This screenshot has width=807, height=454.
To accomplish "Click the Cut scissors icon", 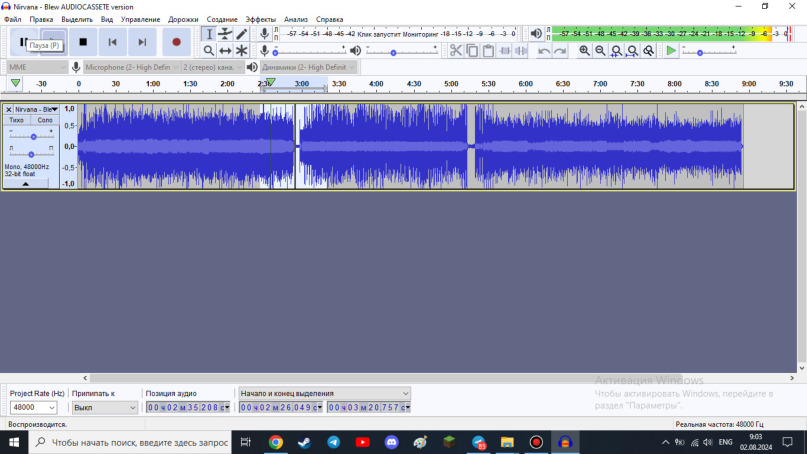I will [456, 50].
